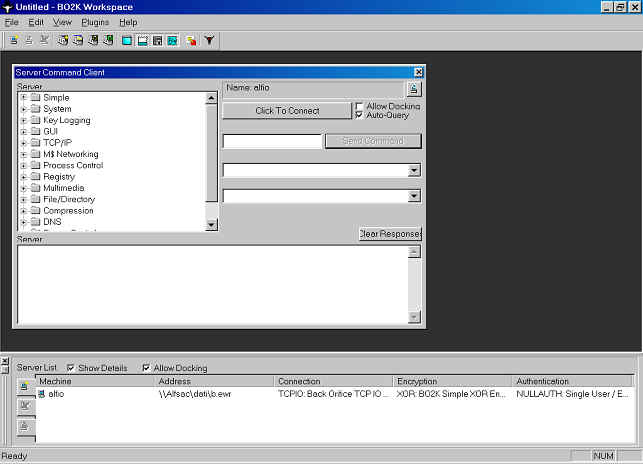
Task: Click the folder icon of Registry
Action: (x=36, y=176)
